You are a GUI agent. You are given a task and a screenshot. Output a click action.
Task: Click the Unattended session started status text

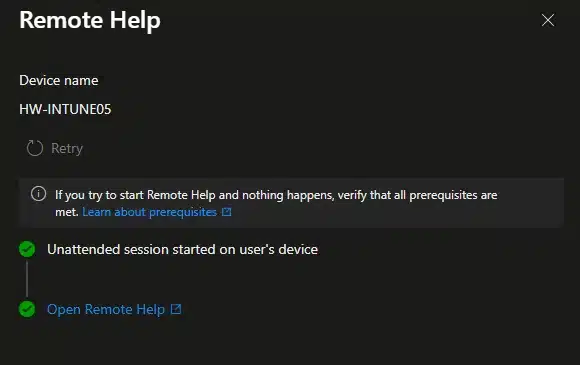182,250
